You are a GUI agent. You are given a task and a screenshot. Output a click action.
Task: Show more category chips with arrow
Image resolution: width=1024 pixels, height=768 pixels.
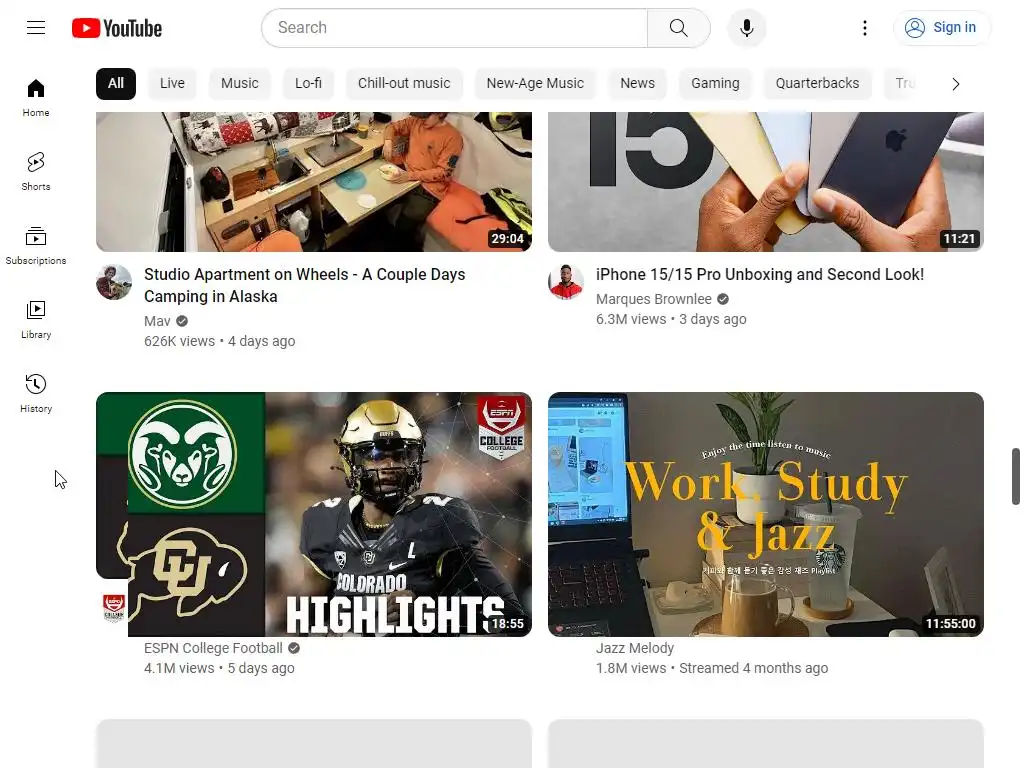955,84
